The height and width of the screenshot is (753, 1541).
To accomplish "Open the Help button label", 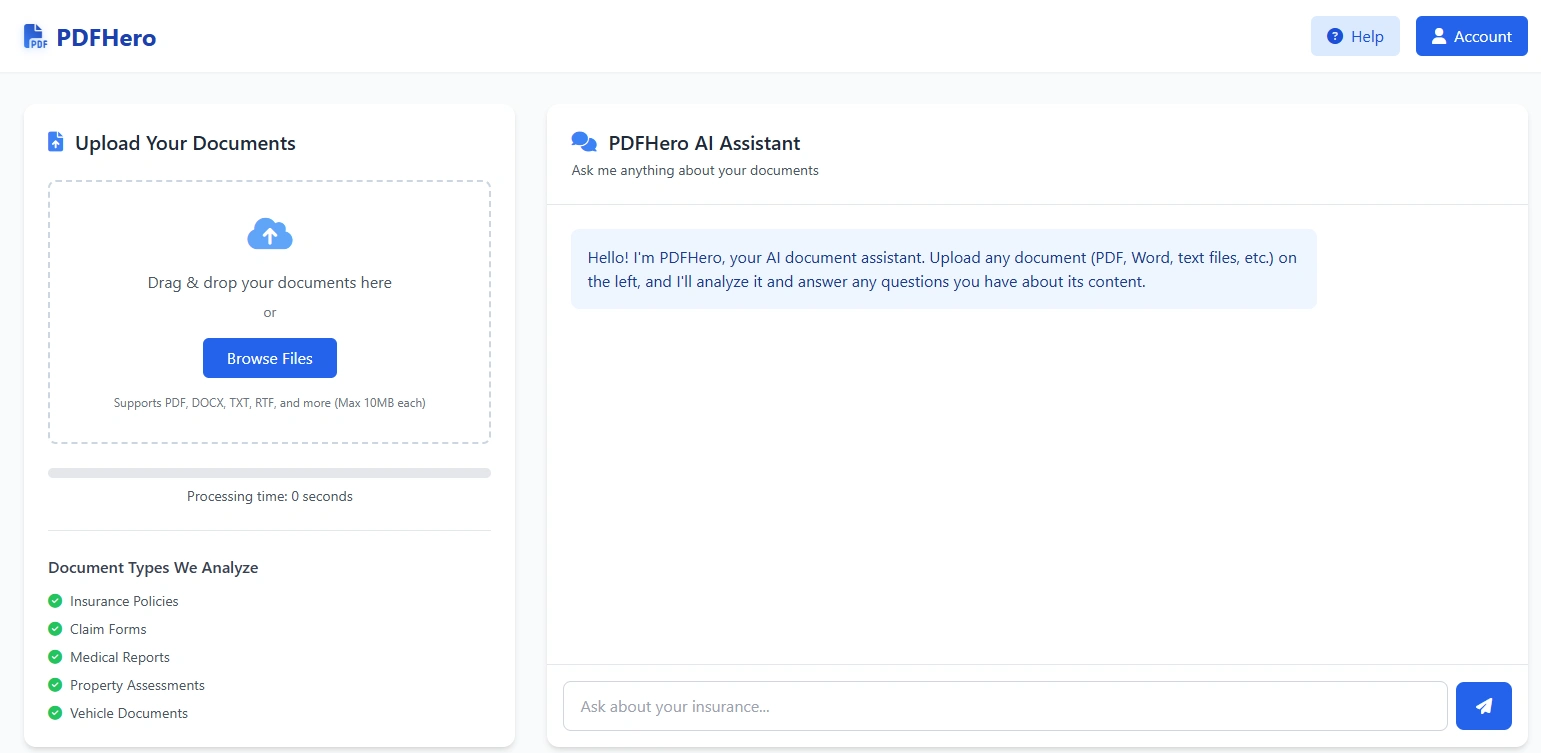I will click(x=1367, y=36).
